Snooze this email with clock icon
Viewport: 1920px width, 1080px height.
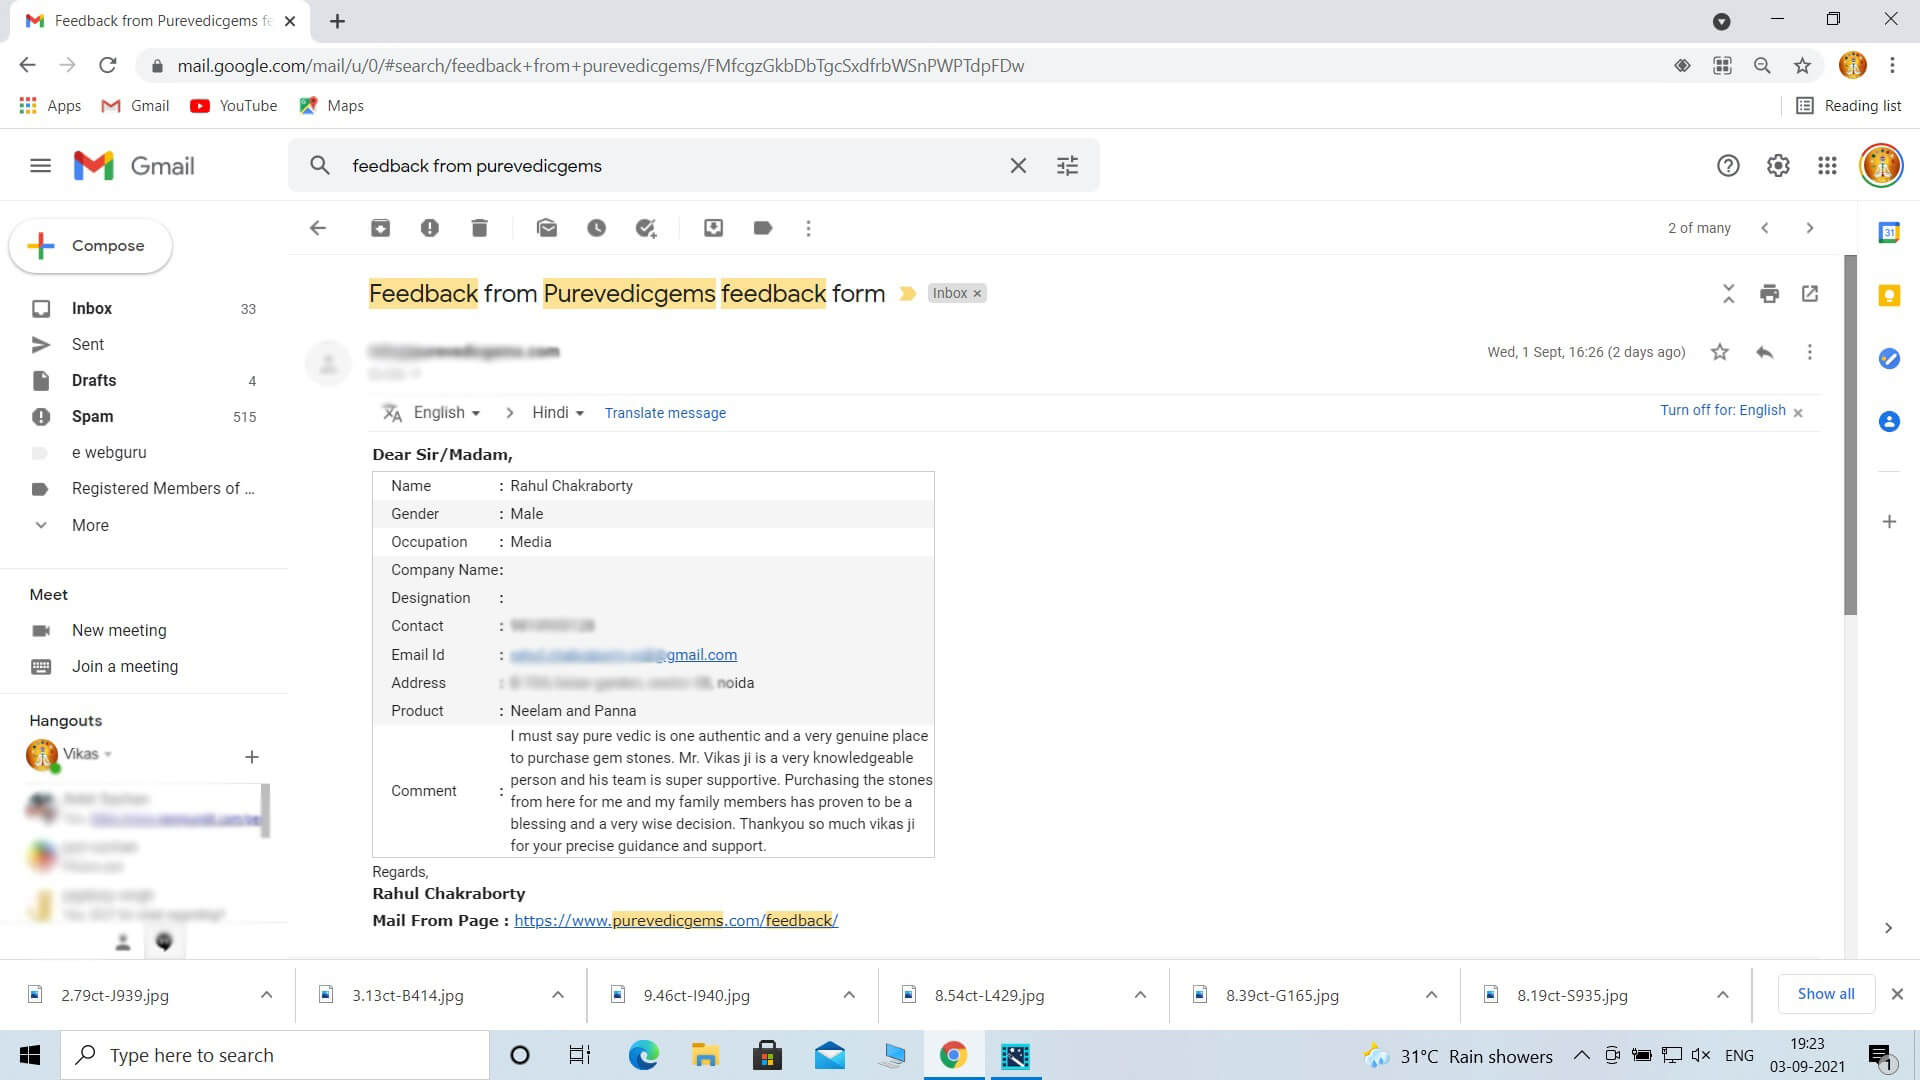pyautogui.click(x=596, y=228)
